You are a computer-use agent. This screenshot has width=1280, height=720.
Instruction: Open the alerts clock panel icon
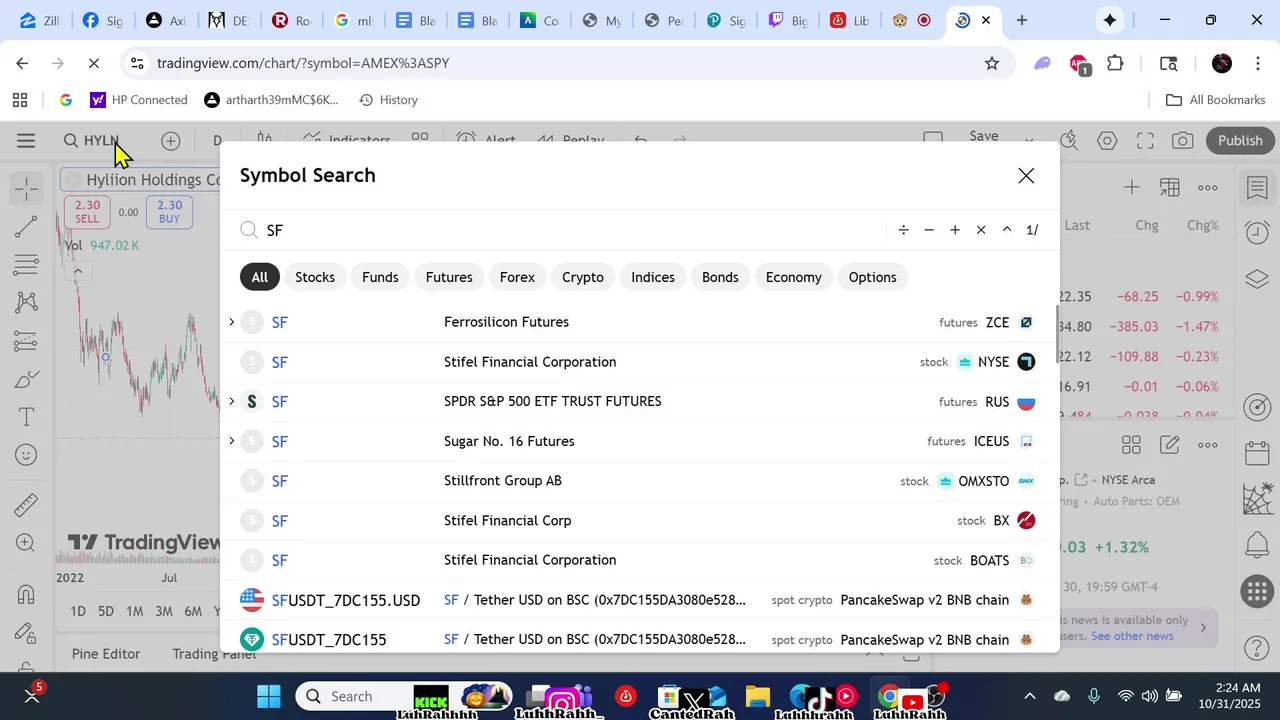pos(1257,233)
